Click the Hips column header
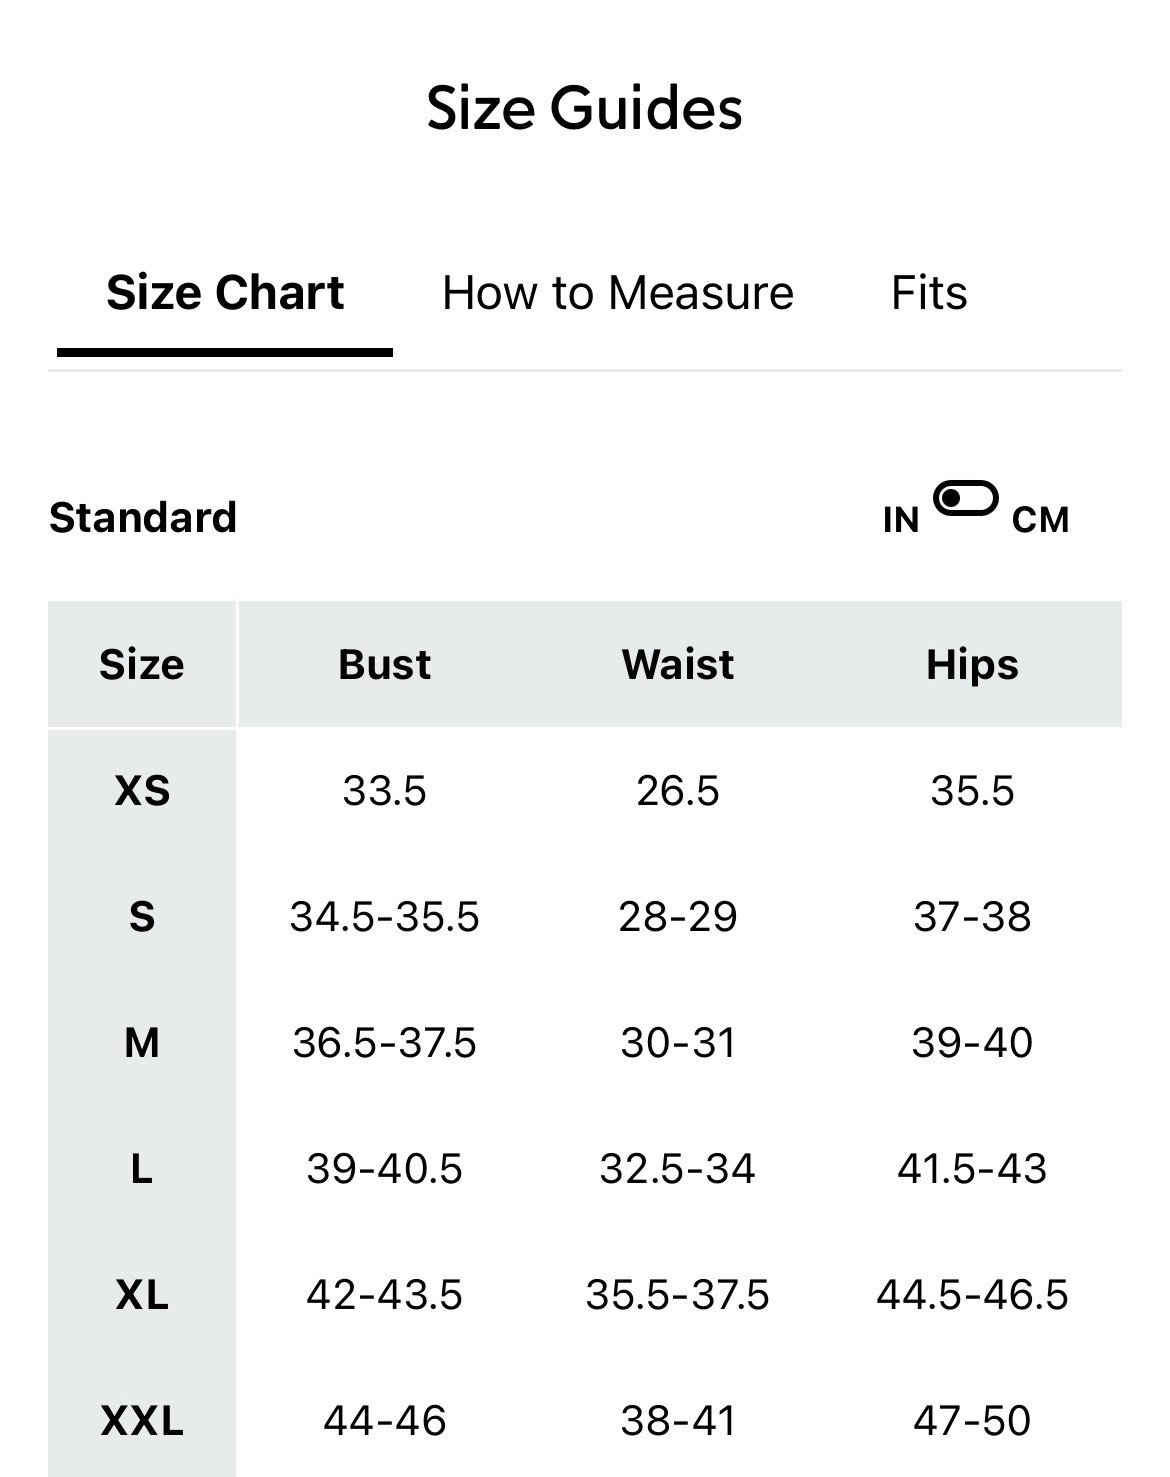The image size is (1170, 1477). pos(972,664)
